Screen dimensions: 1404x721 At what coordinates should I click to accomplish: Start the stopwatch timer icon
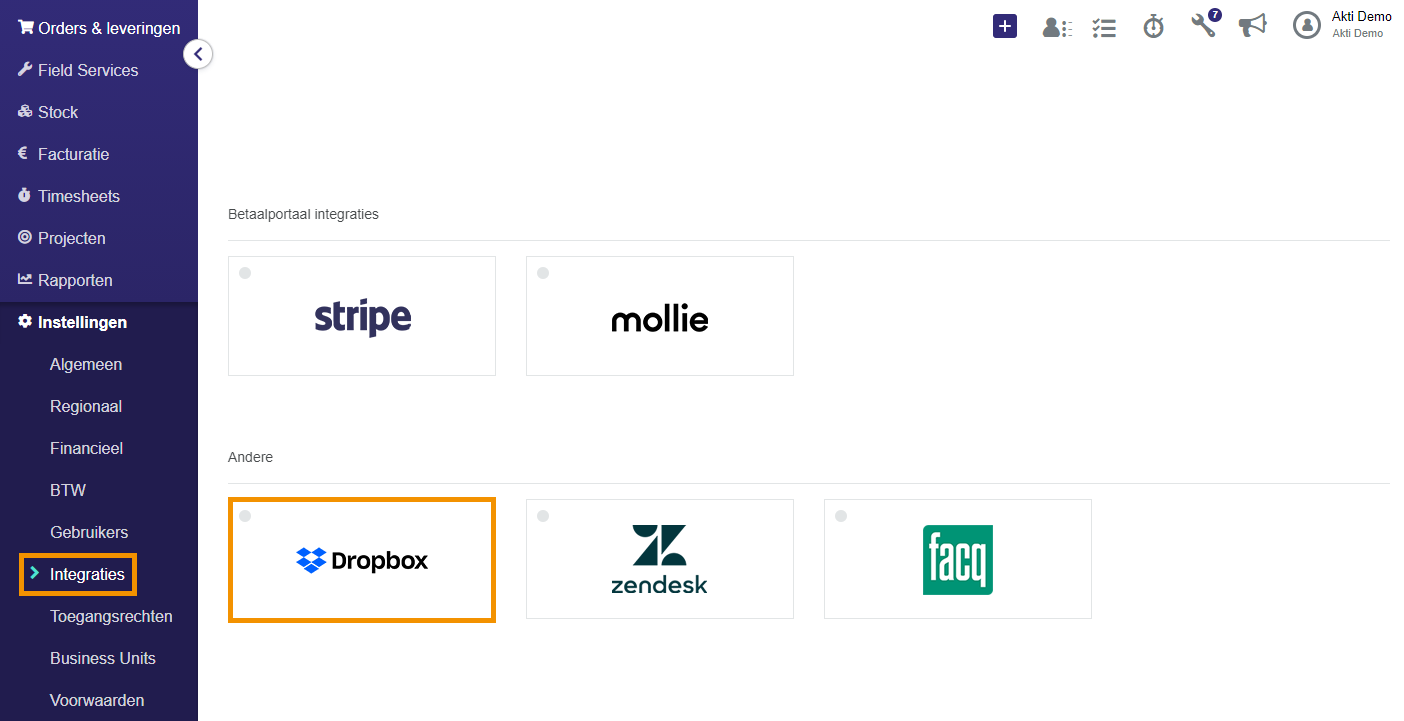(1154, 26)
